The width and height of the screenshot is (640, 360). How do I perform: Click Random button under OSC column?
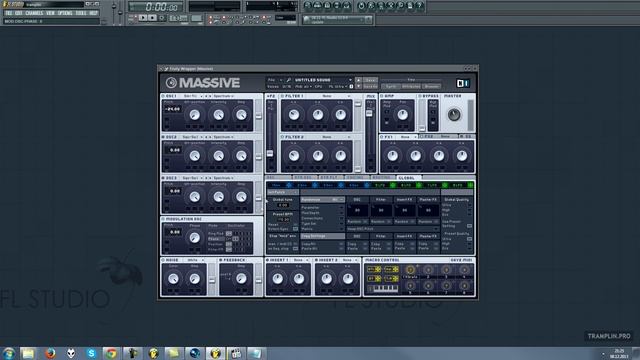pyautogui.click(x=357, y=221)
